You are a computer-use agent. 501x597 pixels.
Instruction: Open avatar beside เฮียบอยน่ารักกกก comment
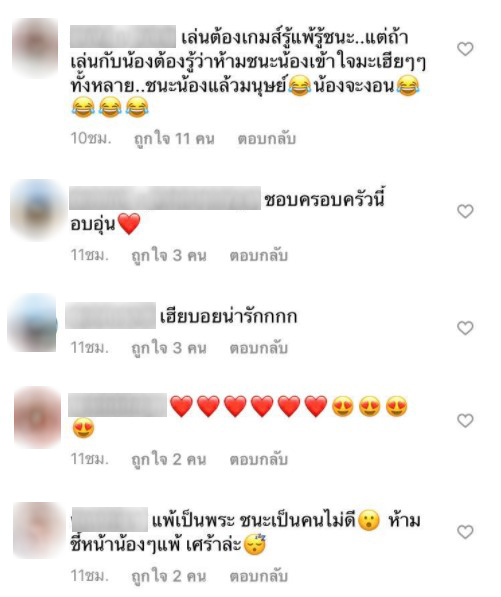pyautogui.click(x=32, y=323)
